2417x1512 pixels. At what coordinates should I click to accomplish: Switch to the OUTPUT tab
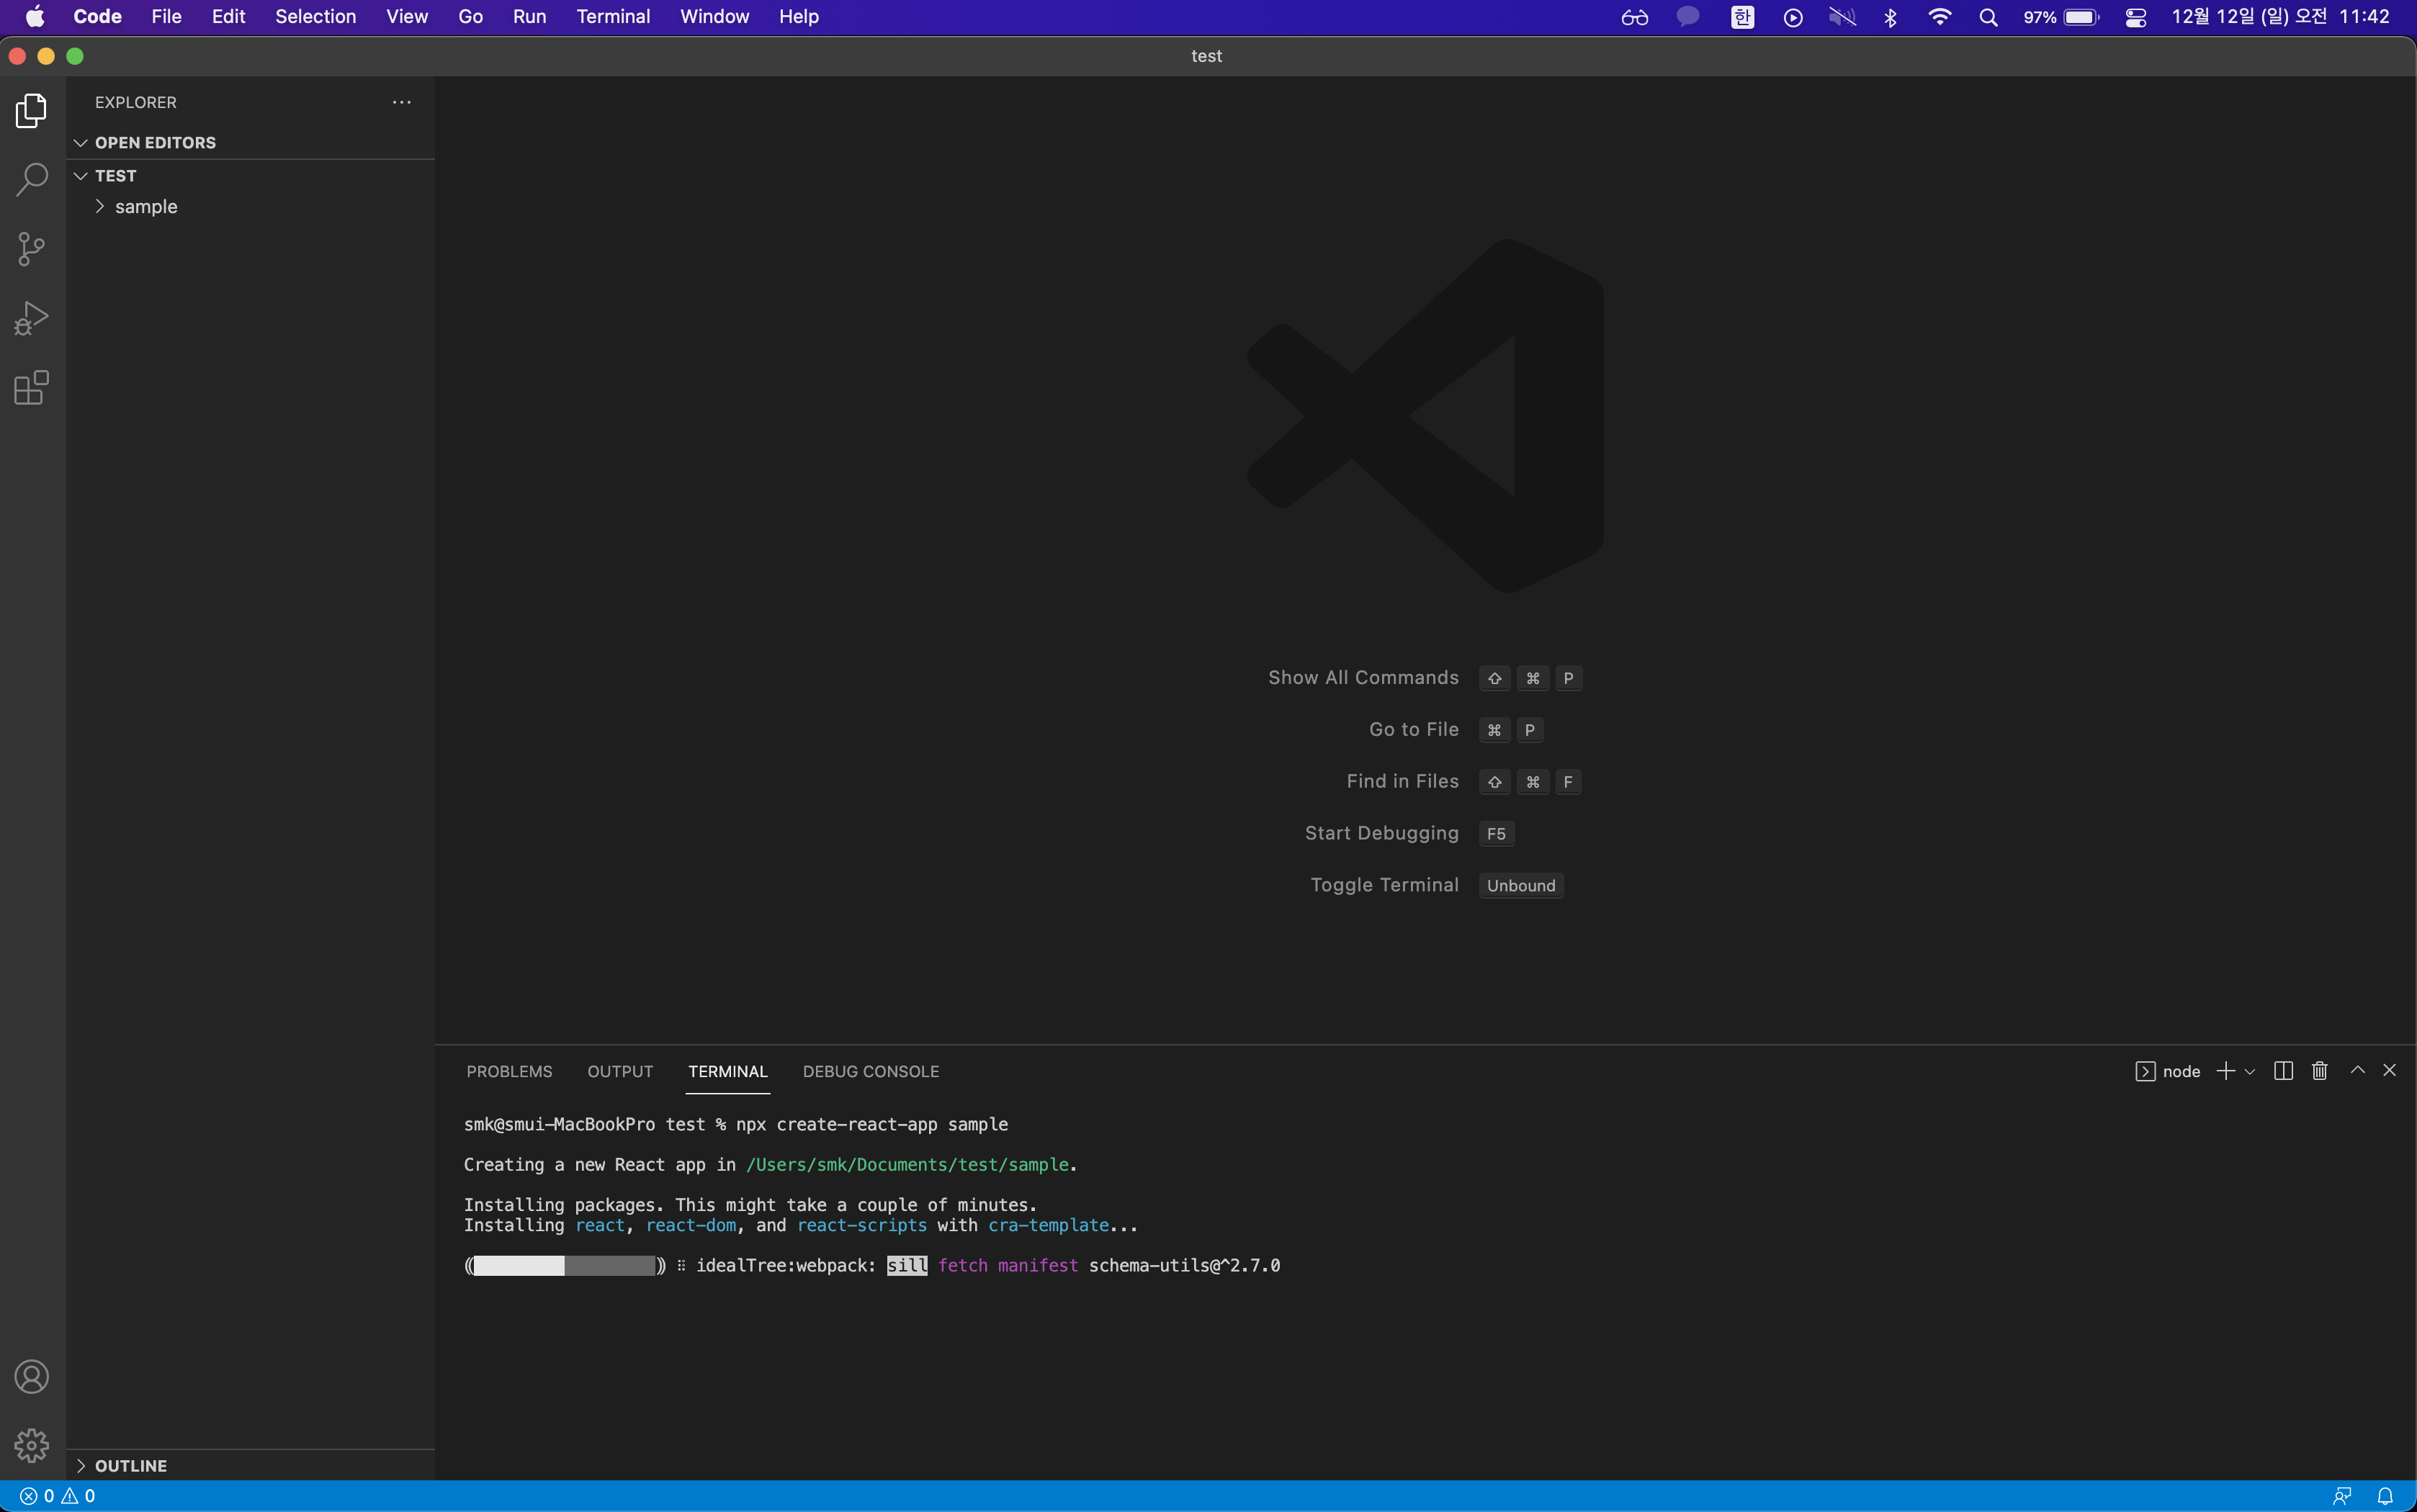(x=620, y=1071)
